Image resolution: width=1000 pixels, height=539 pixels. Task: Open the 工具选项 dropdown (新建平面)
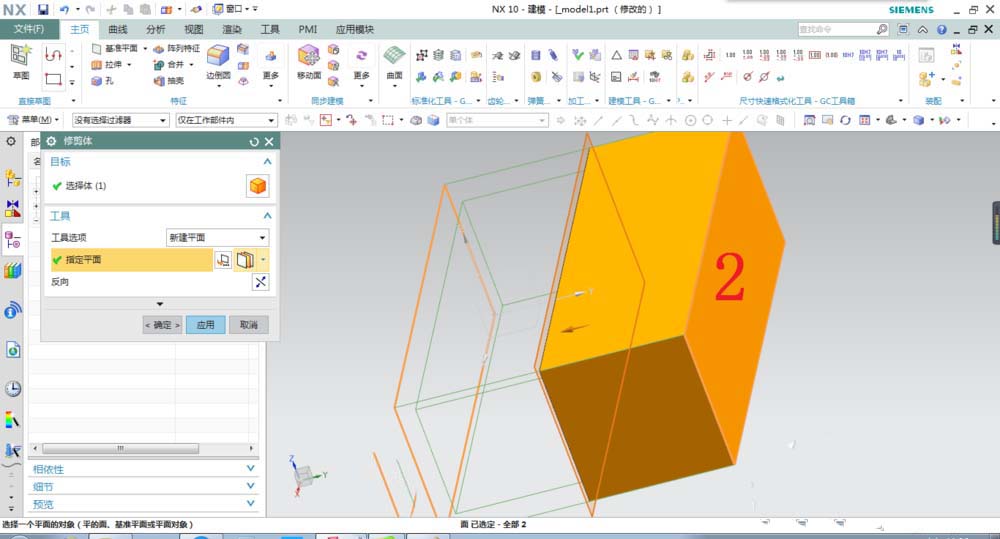(217, 237)
